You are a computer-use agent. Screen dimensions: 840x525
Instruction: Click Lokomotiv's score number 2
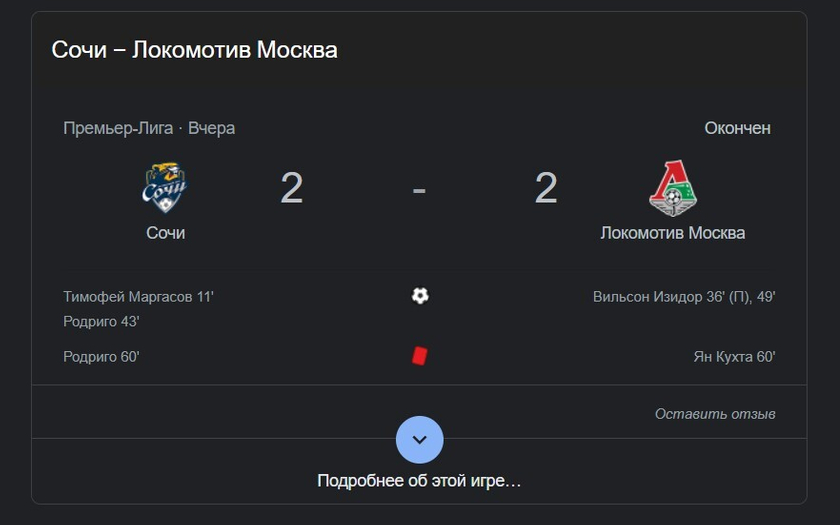[546, 188]
